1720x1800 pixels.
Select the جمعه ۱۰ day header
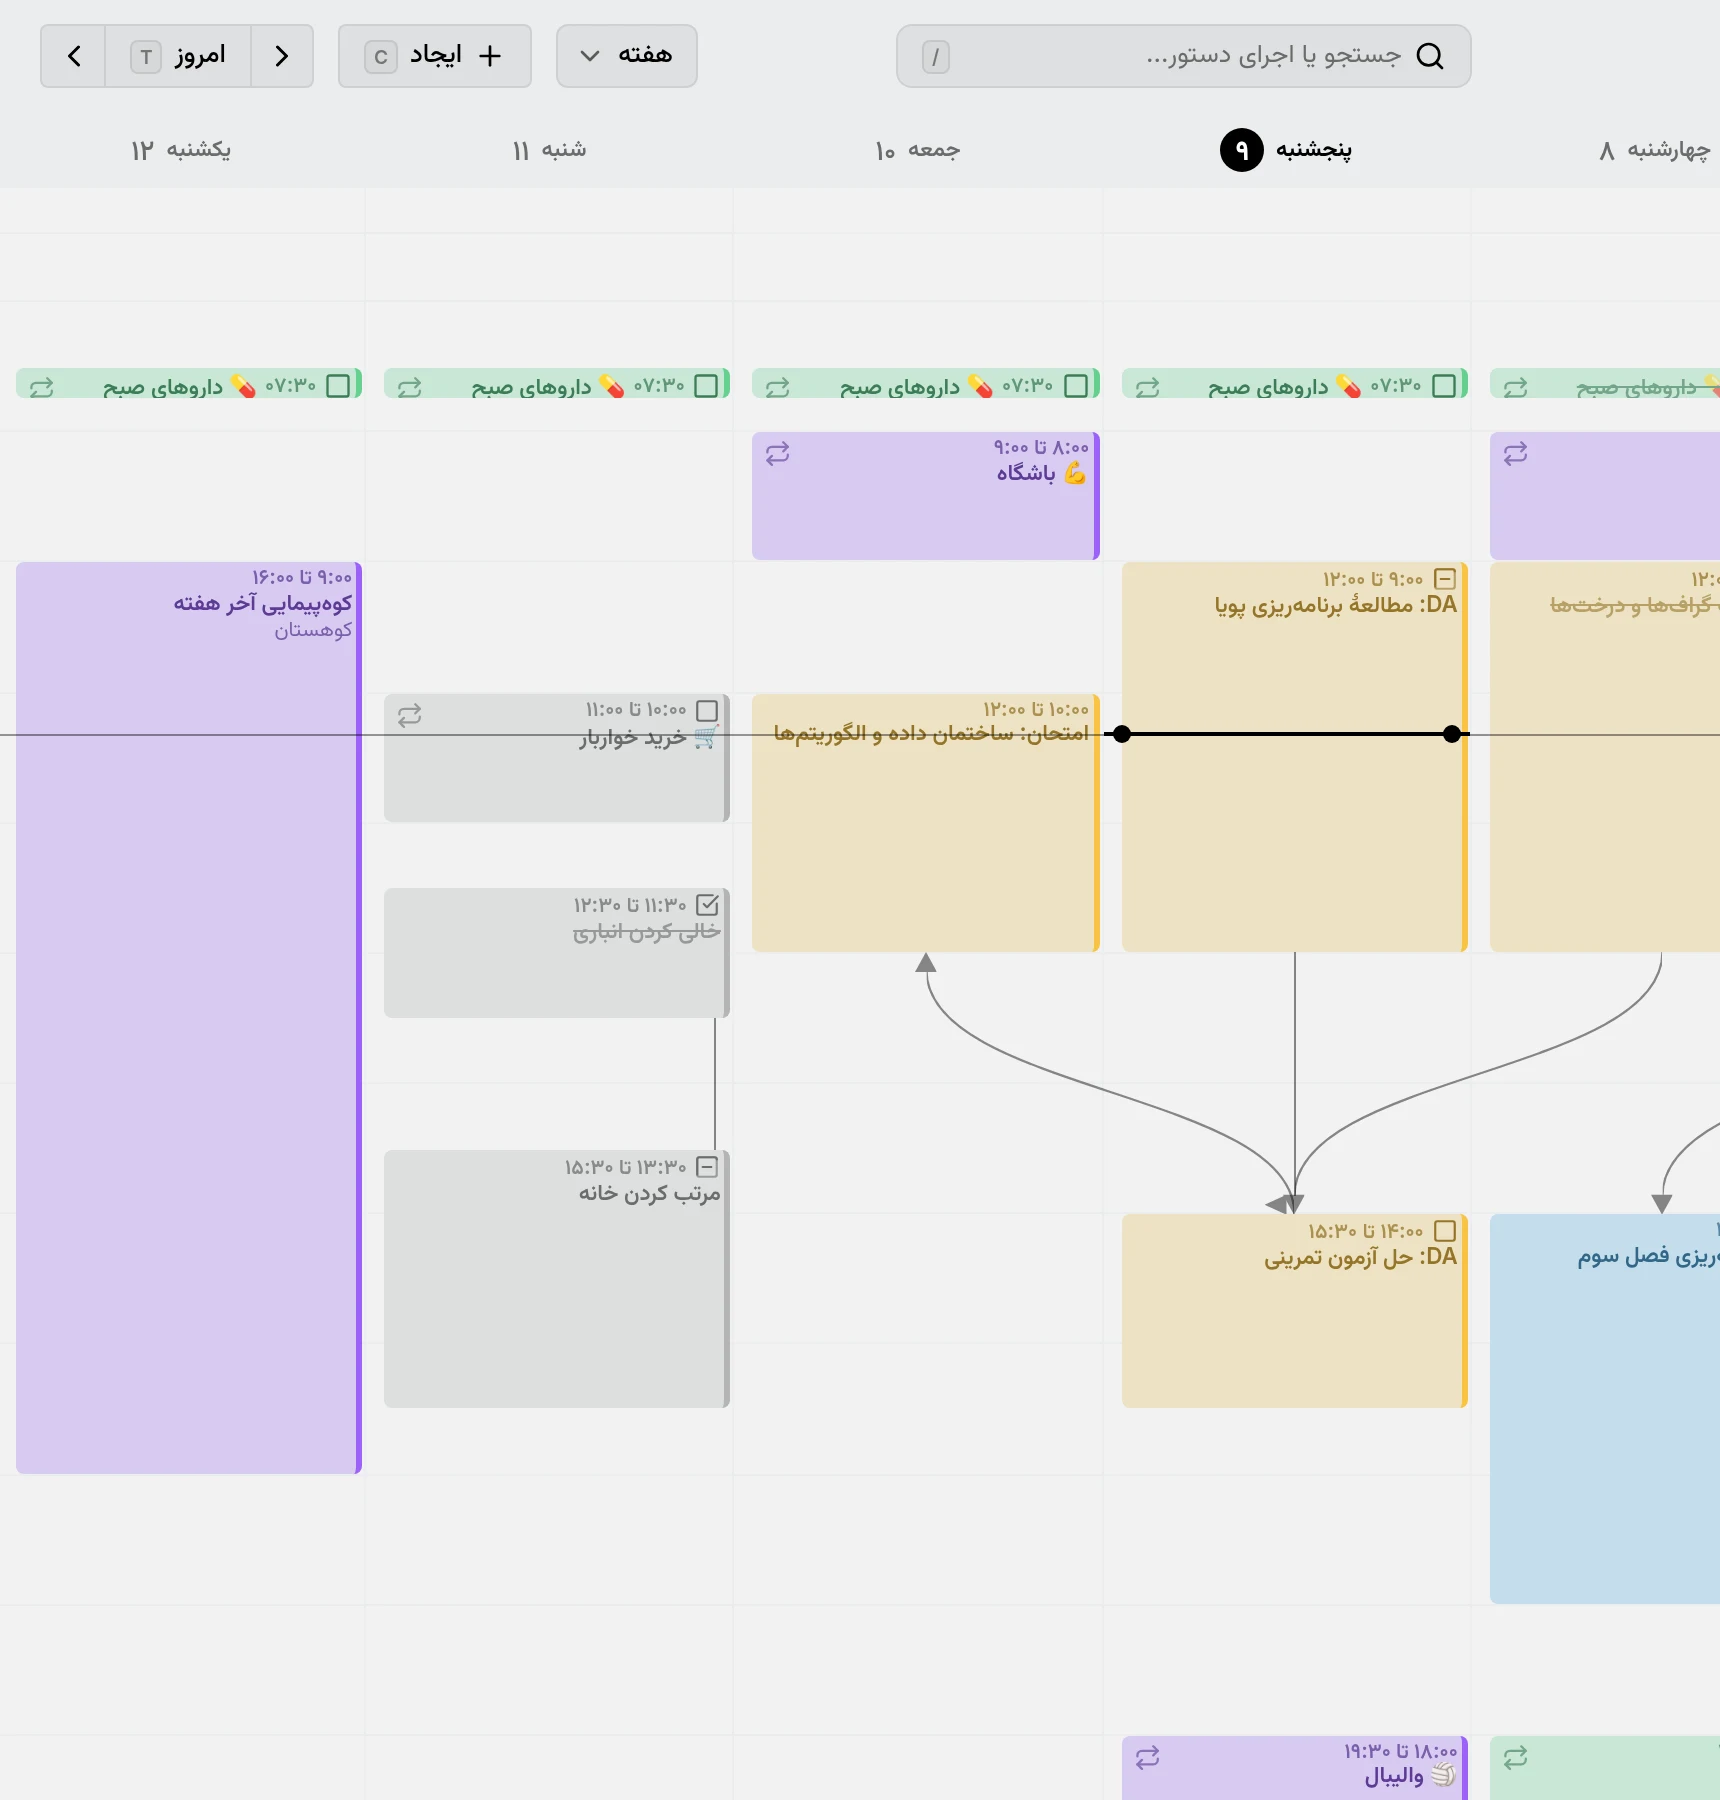[917, 150]
